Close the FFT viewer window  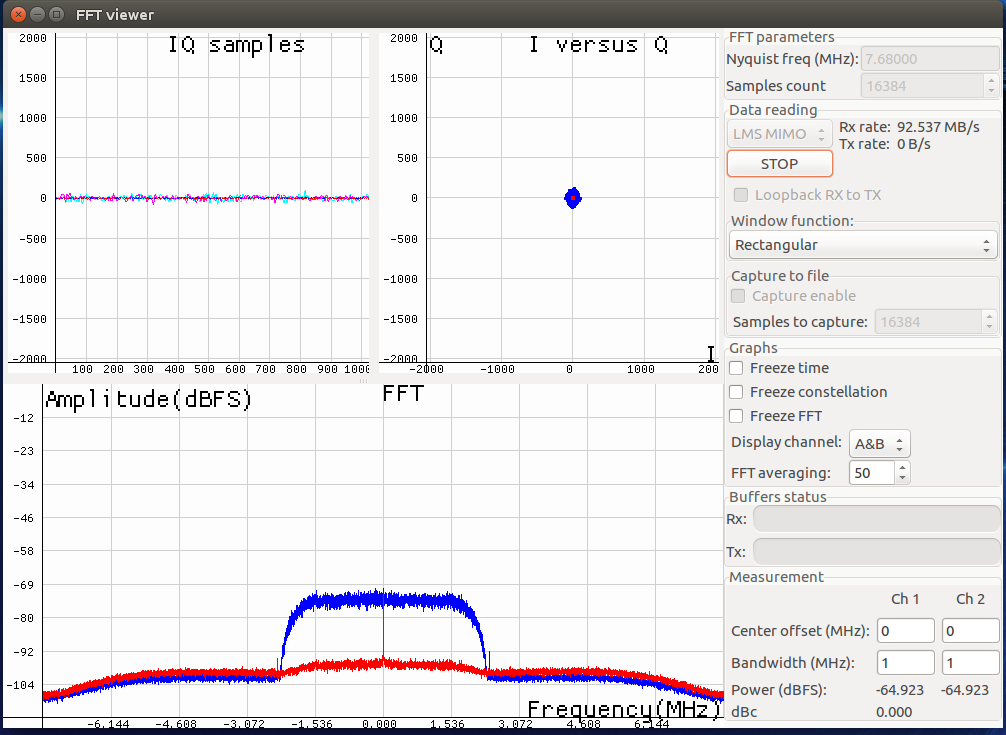(x=15, y=15)
